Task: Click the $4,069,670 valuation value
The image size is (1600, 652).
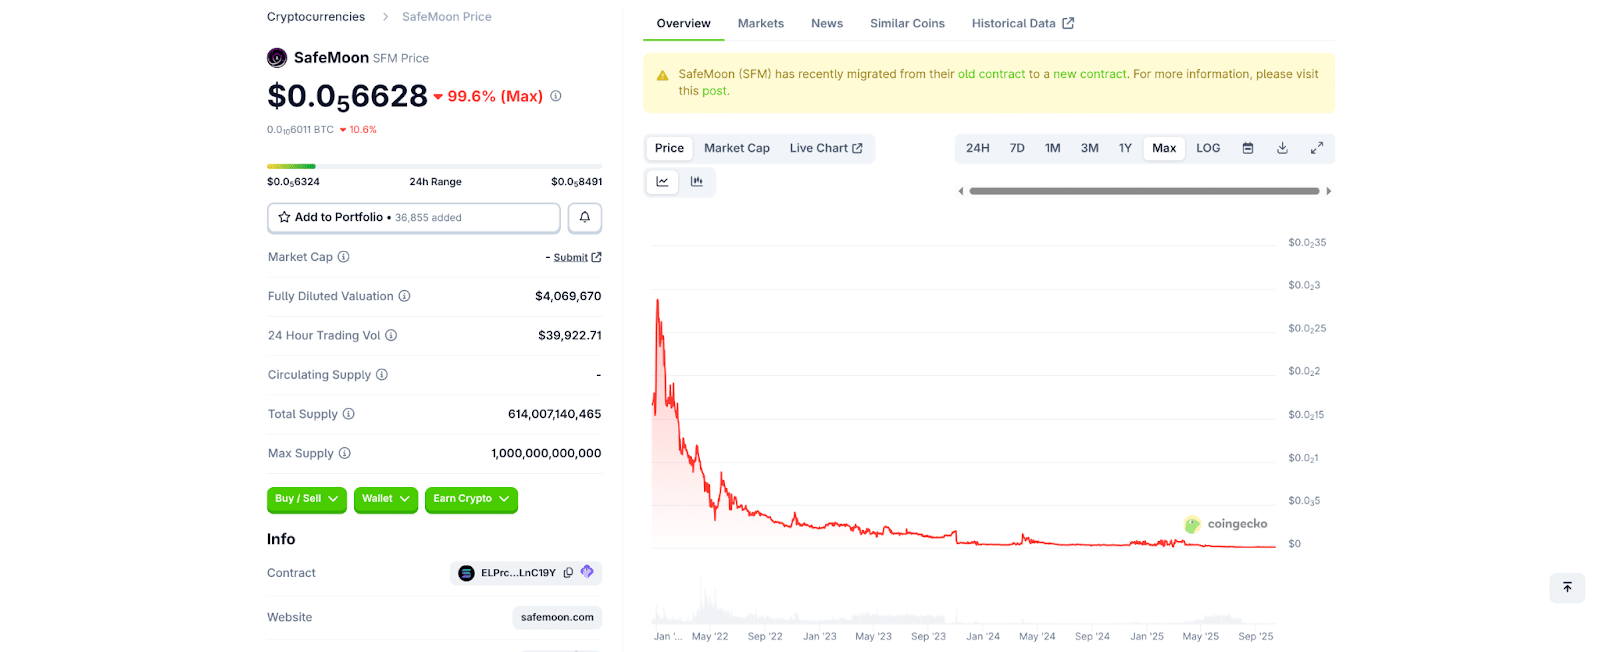Action: (x=568, y=296)
